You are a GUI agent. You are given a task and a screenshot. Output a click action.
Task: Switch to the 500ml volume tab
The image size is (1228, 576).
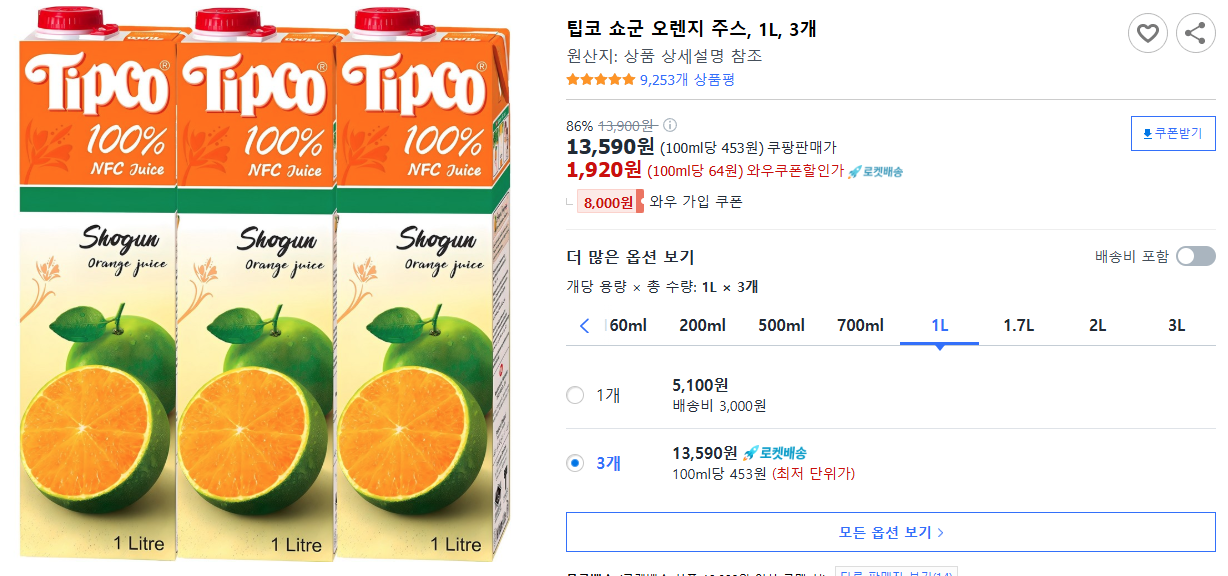click(x=780, y=324)
